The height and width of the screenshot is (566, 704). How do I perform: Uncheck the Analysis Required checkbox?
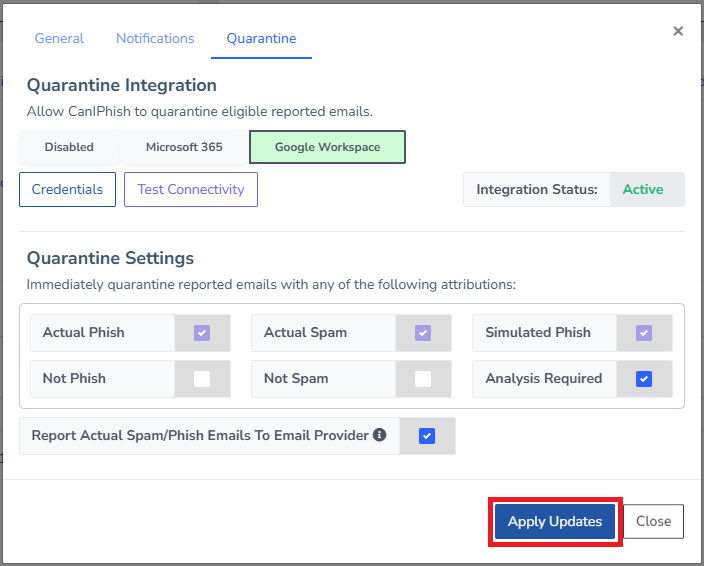coord(644,379)
